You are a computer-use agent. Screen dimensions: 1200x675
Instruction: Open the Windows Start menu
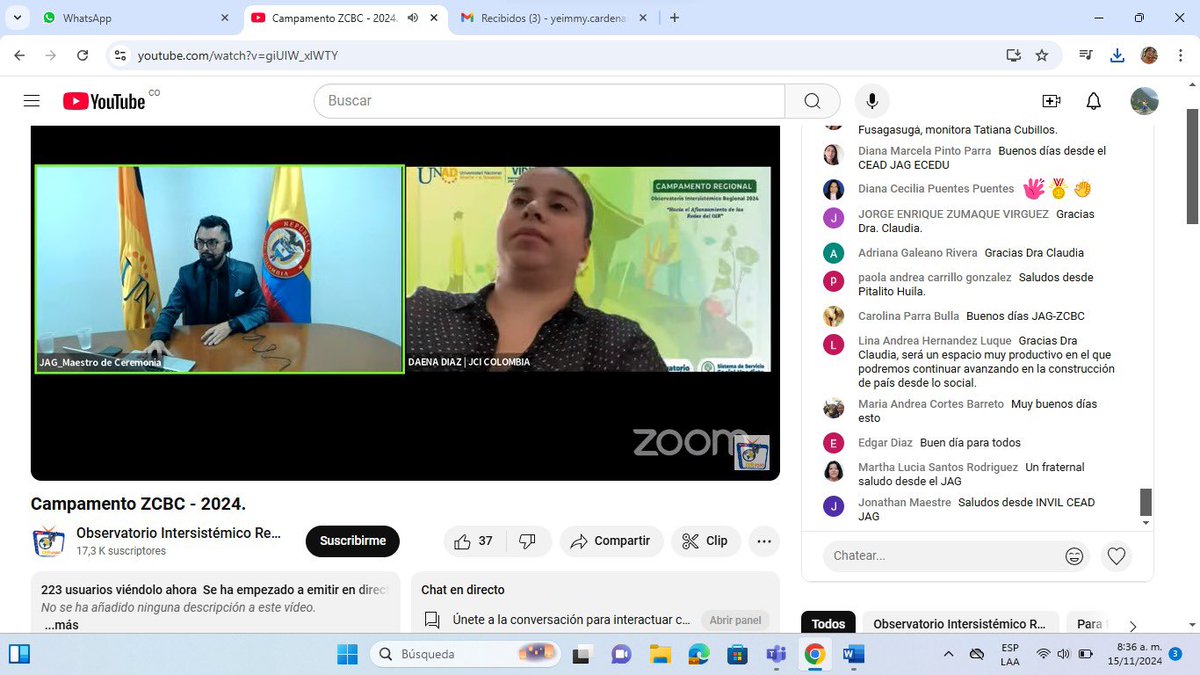pos(347,654)
